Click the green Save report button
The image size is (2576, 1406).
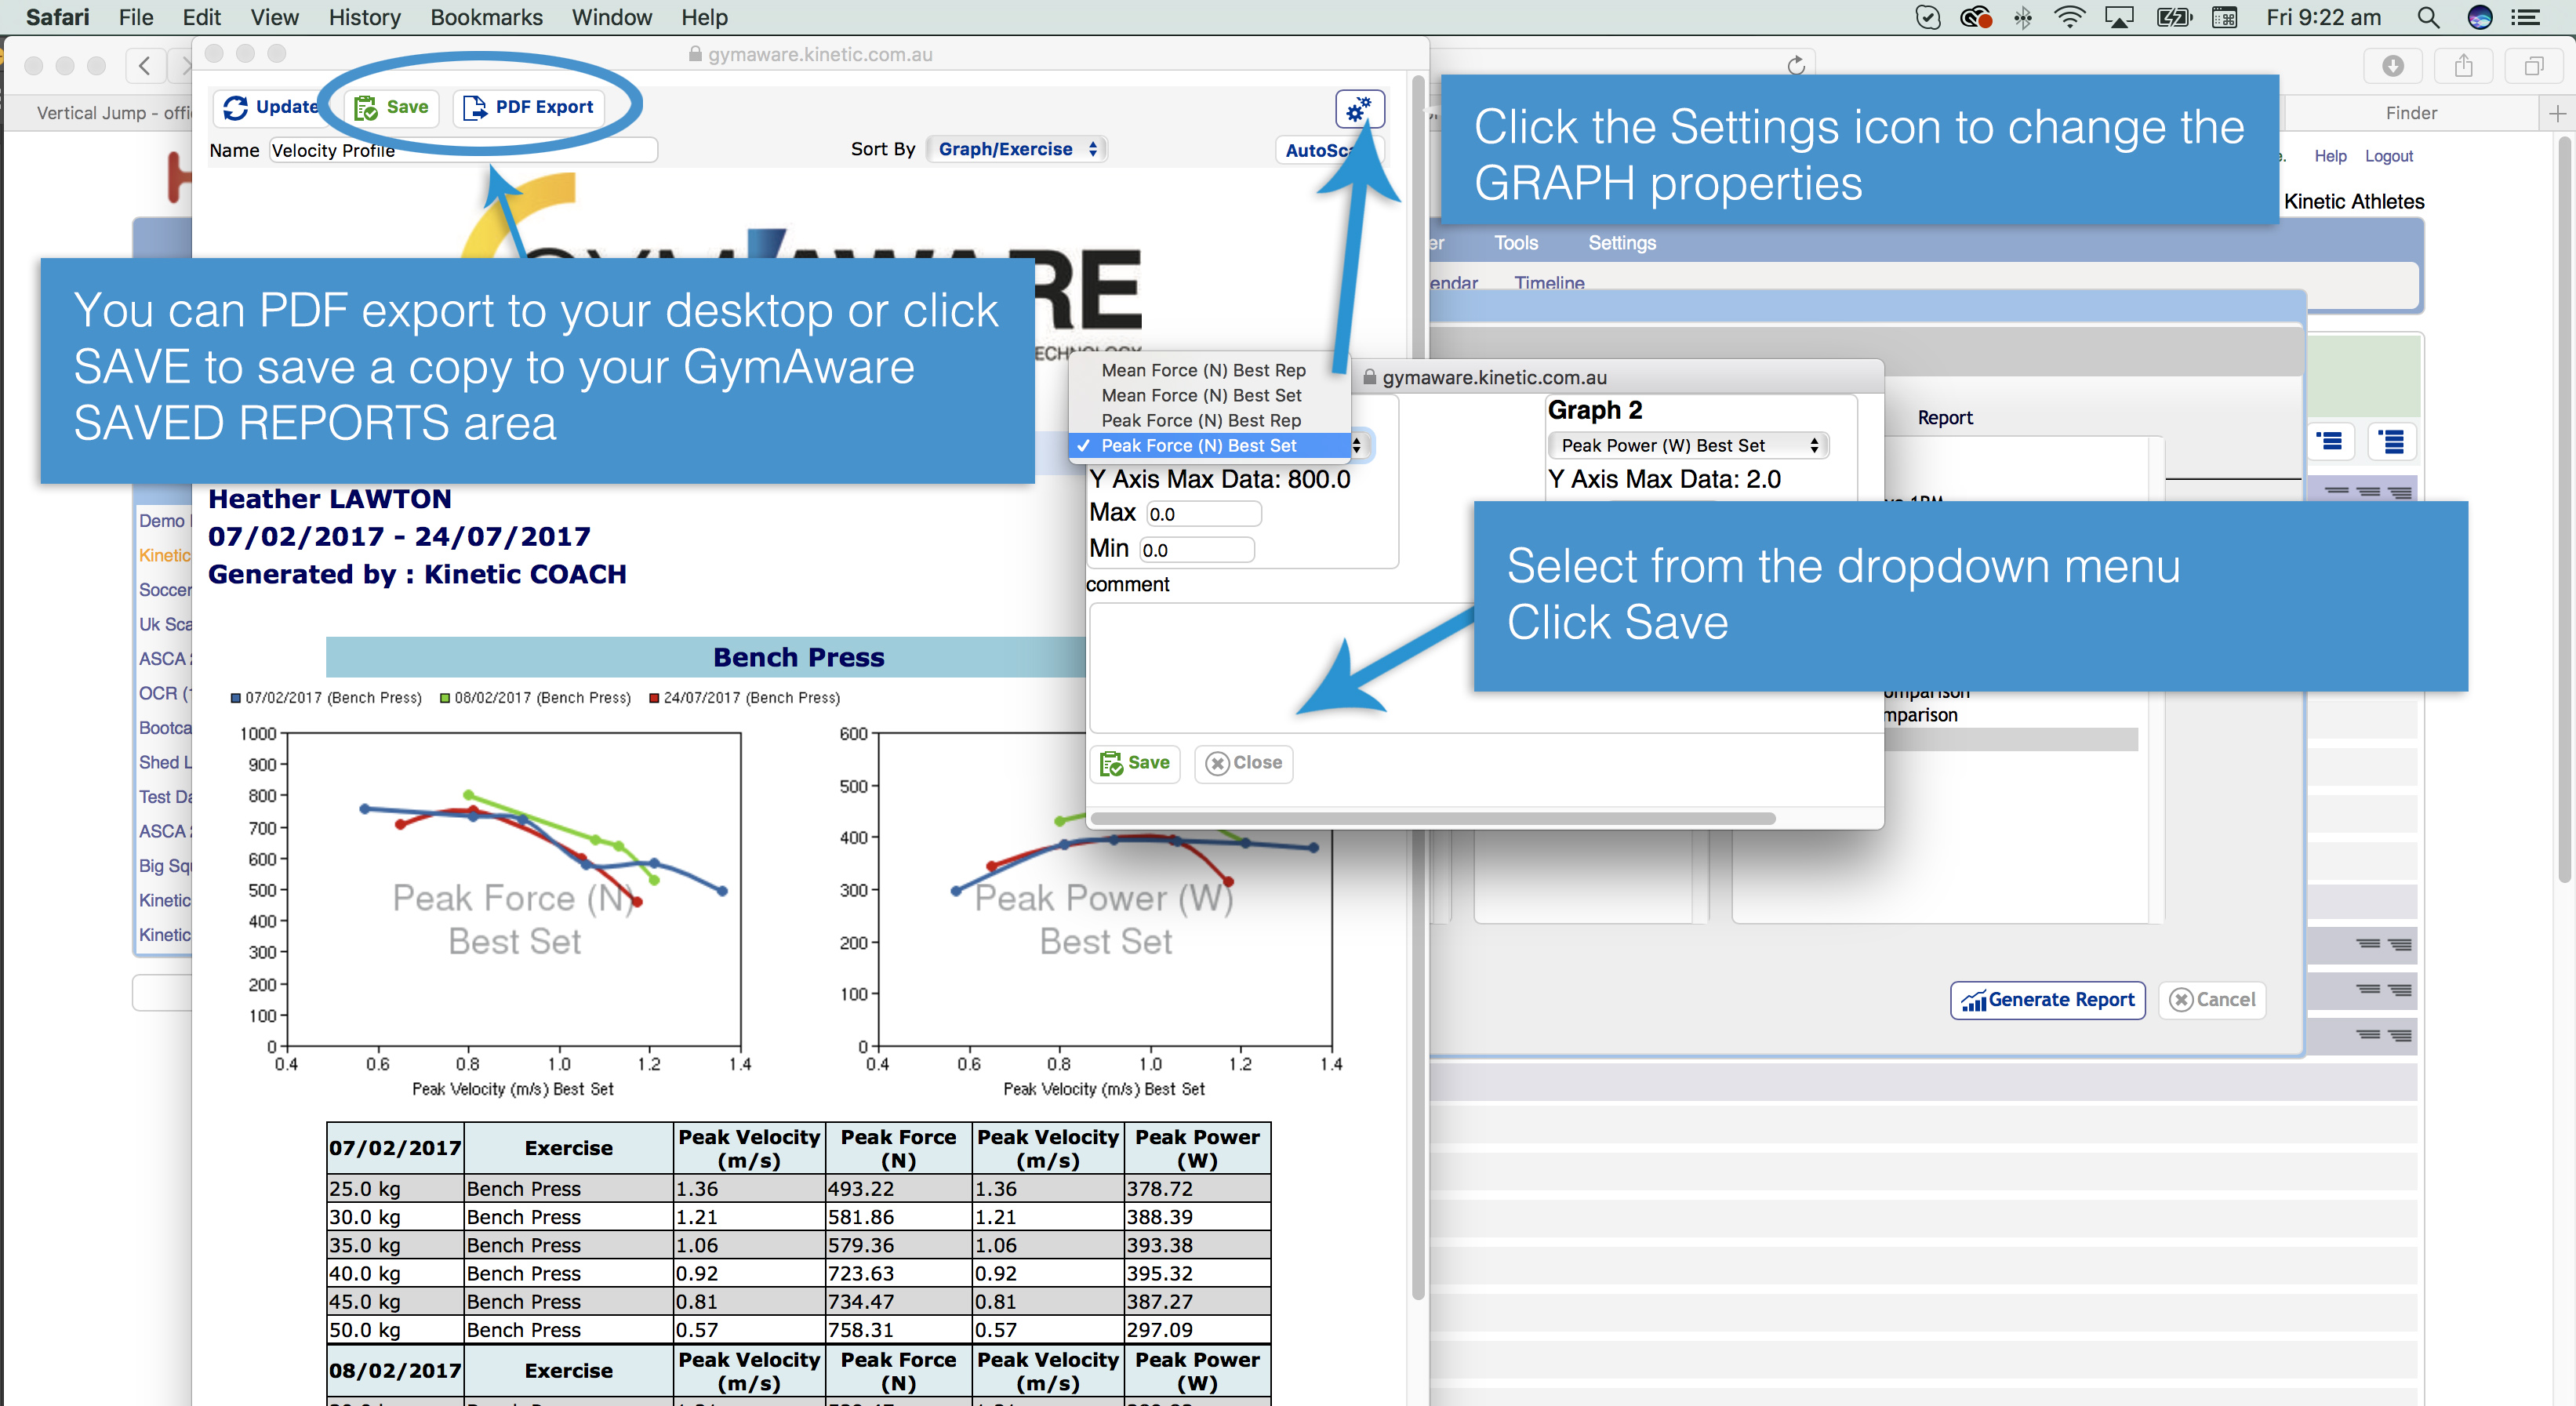pyautogui.click(x=392, y=107)
